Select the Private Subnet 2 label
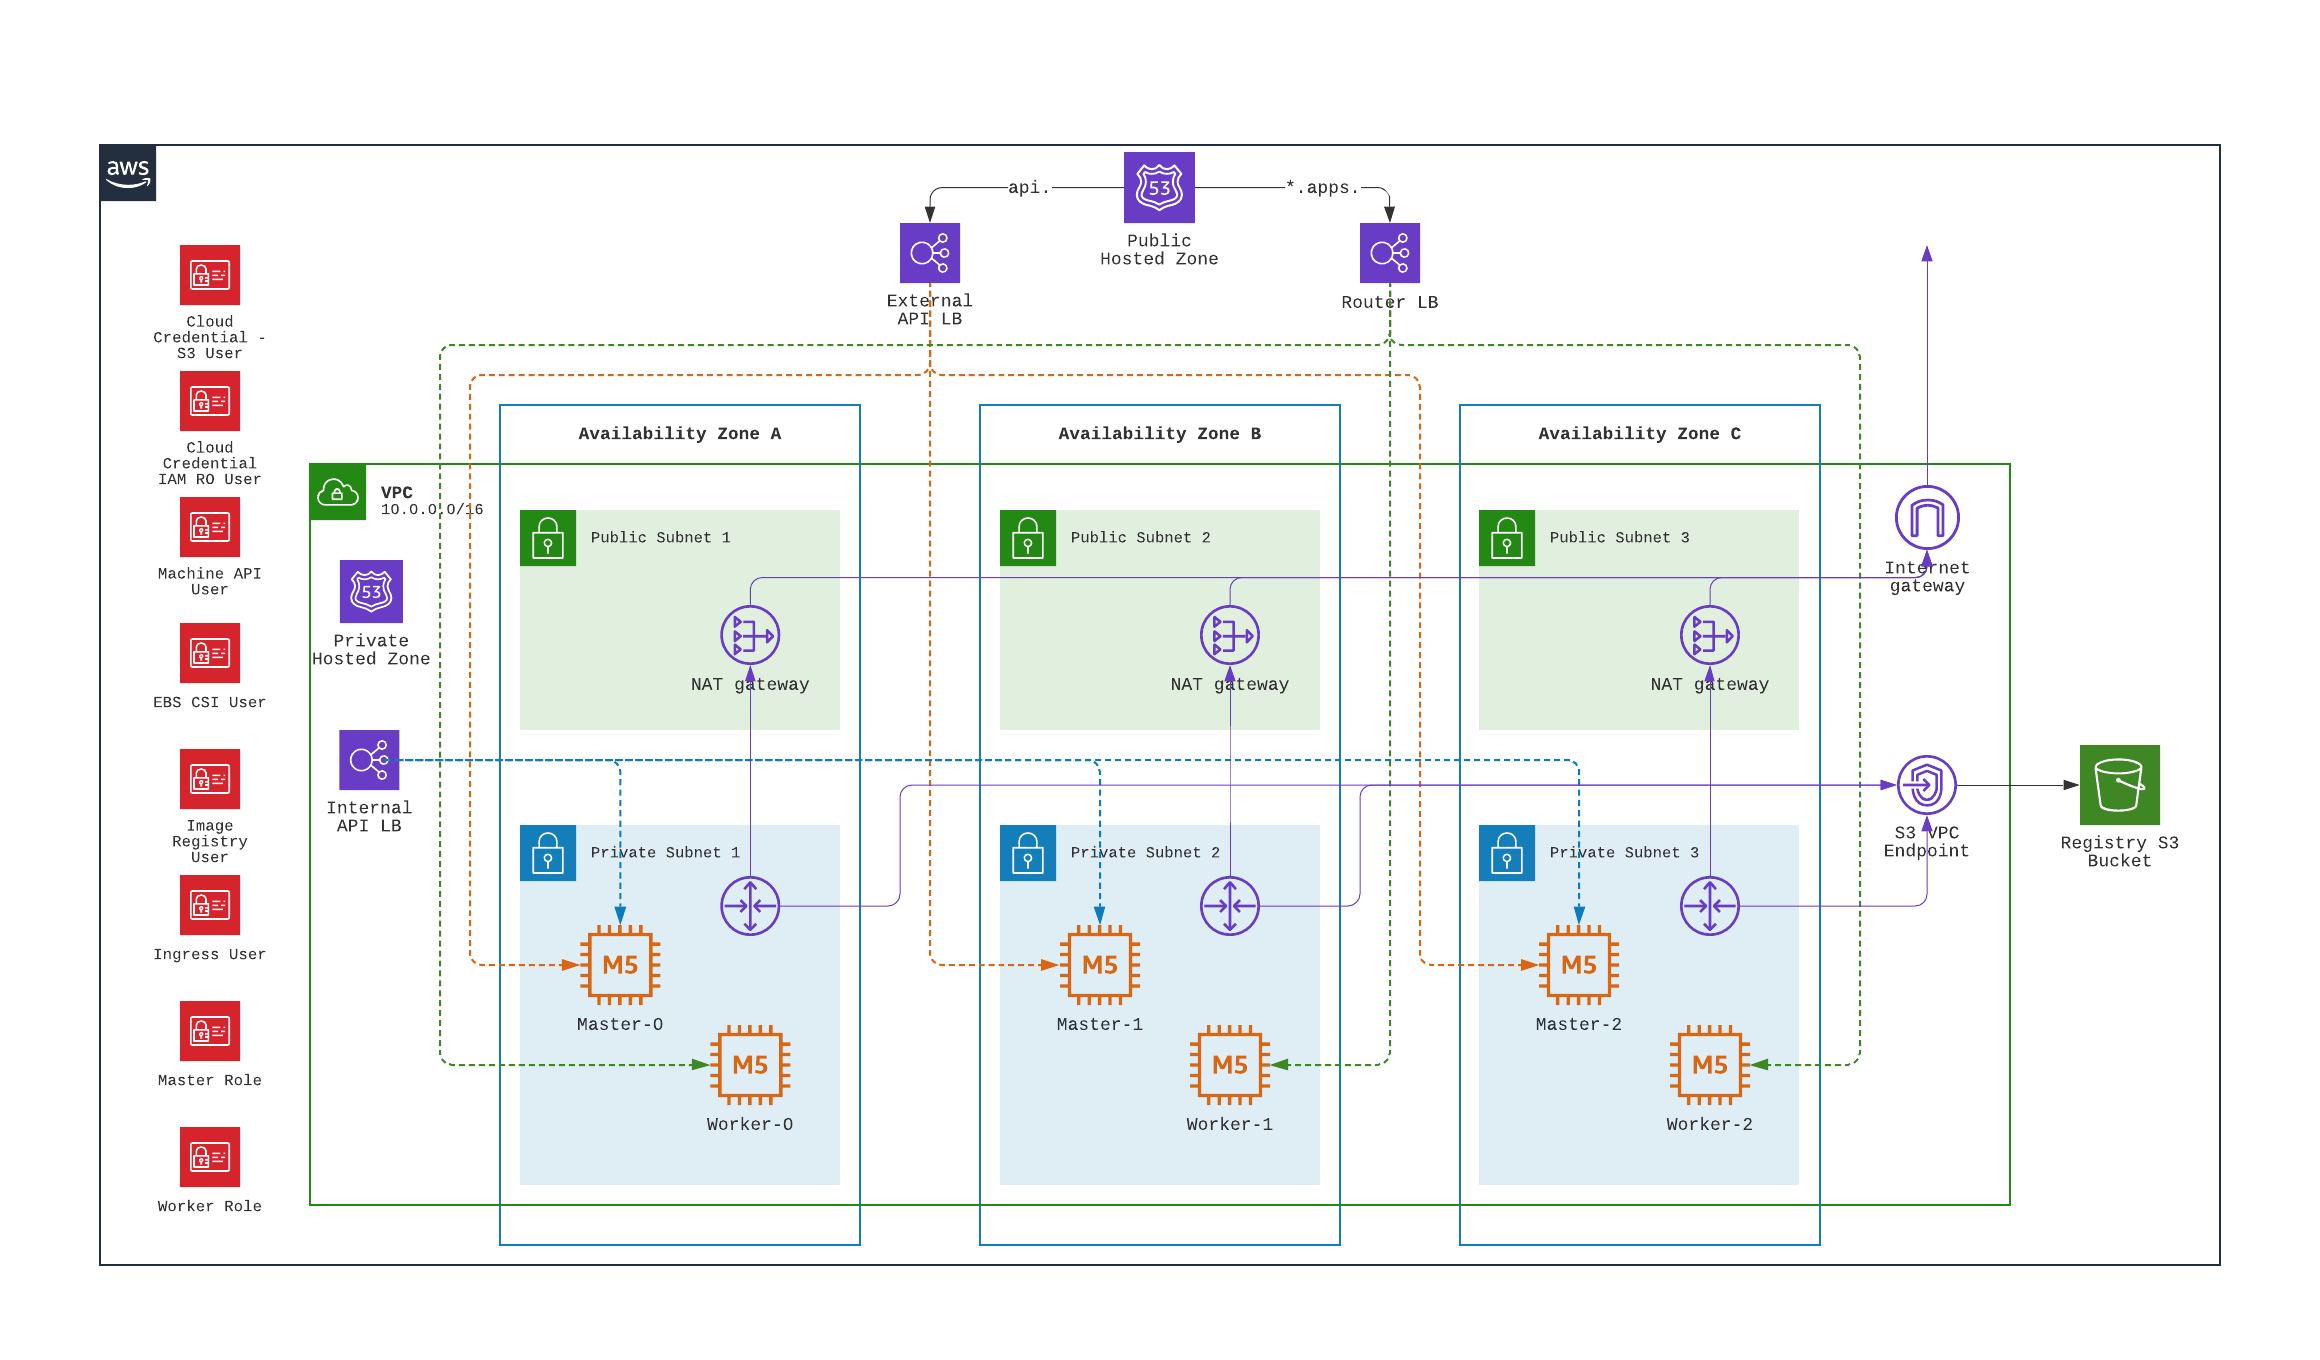Viewport: 2320px width, 1360px height. pos(1146,853)
